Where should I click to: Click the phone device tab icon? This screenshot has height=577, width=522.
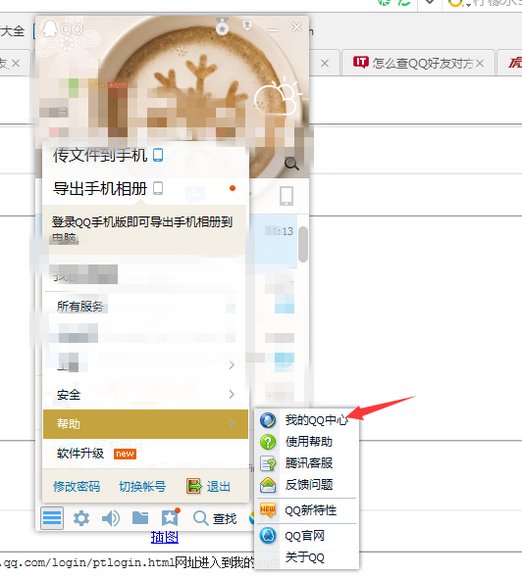click(x=286, y=196)
